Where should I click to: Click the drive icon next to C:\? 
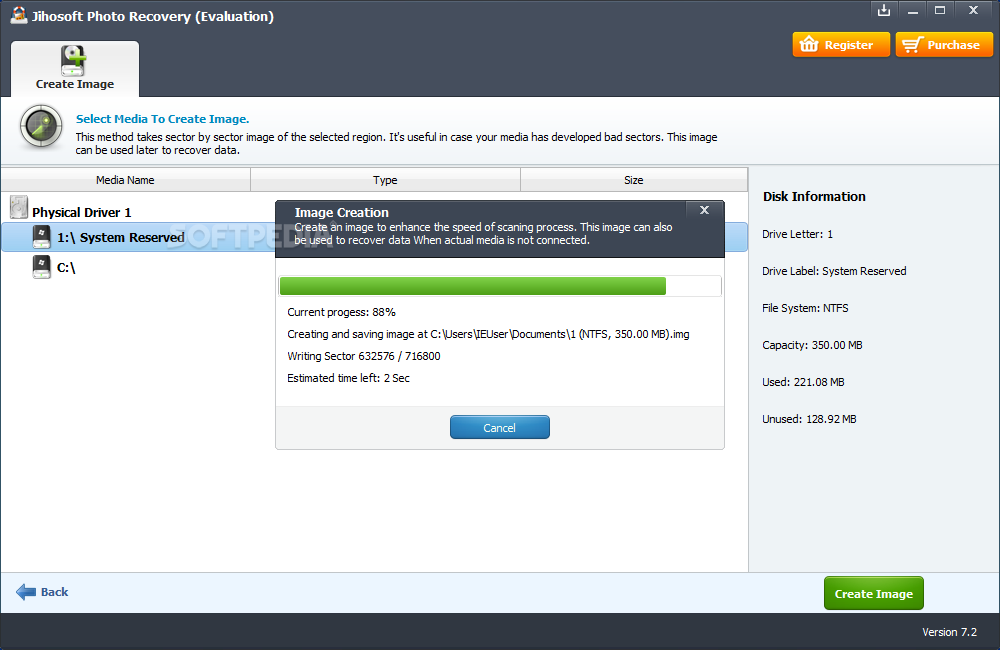tap(41, 267)
